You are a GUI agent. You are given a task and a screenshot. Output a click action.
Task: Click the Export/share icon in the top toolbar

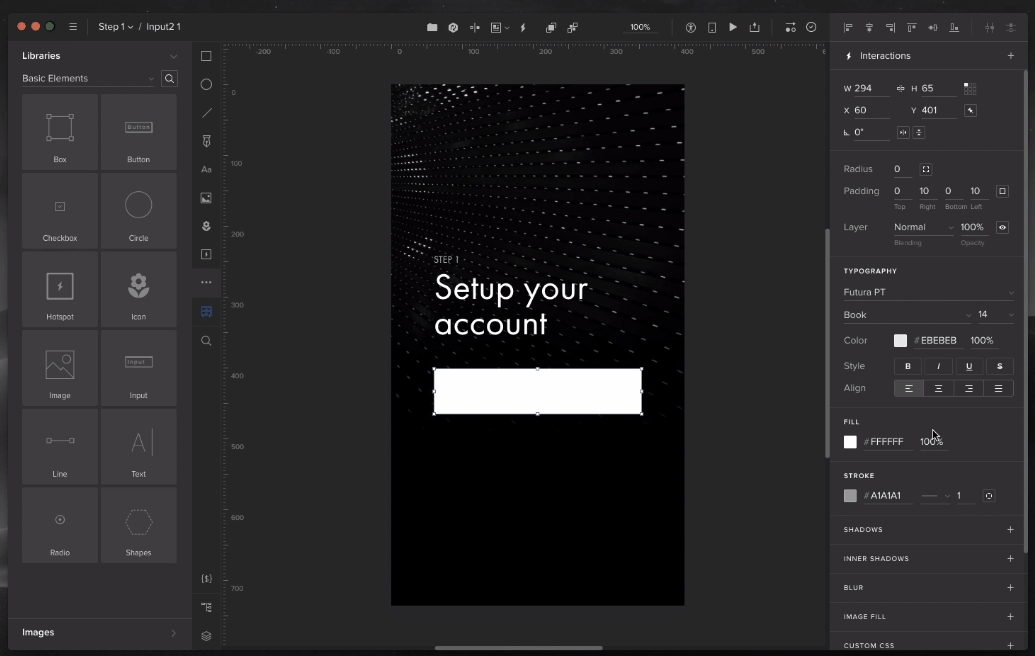[x=755, y=27]
